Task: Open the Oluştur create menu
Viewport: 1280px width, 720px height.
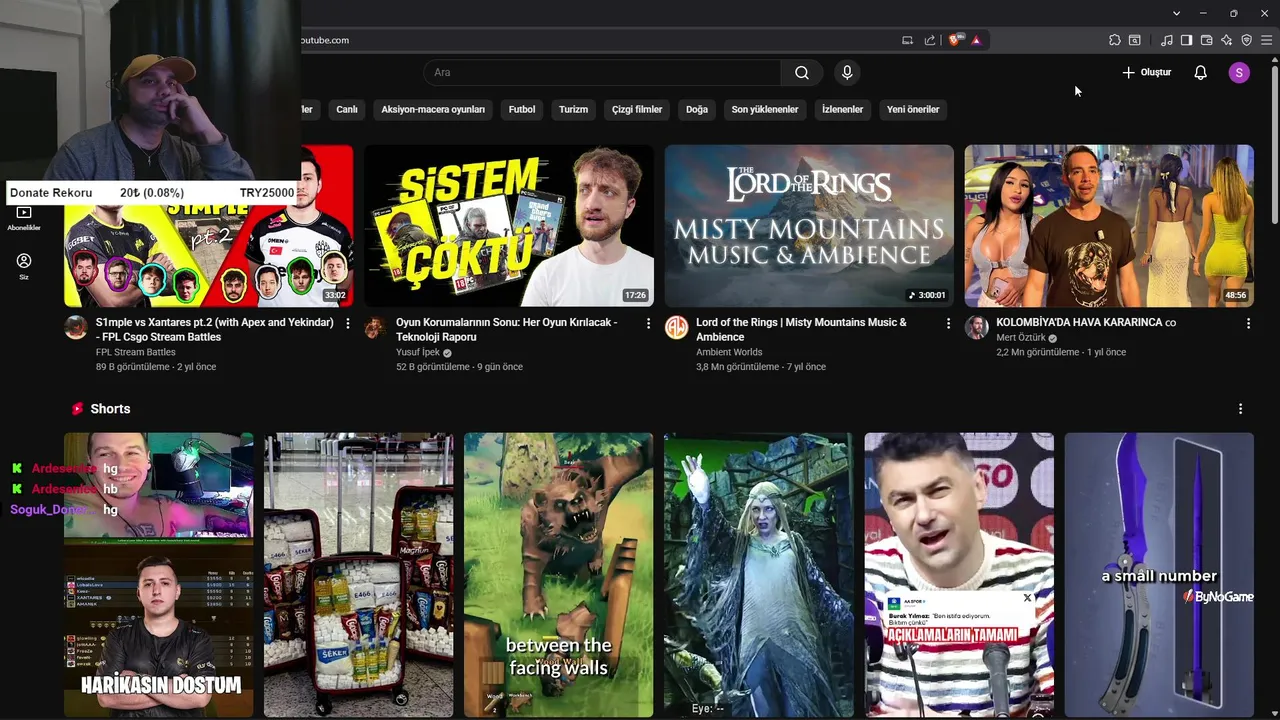Action: (x=1146, y=72)
